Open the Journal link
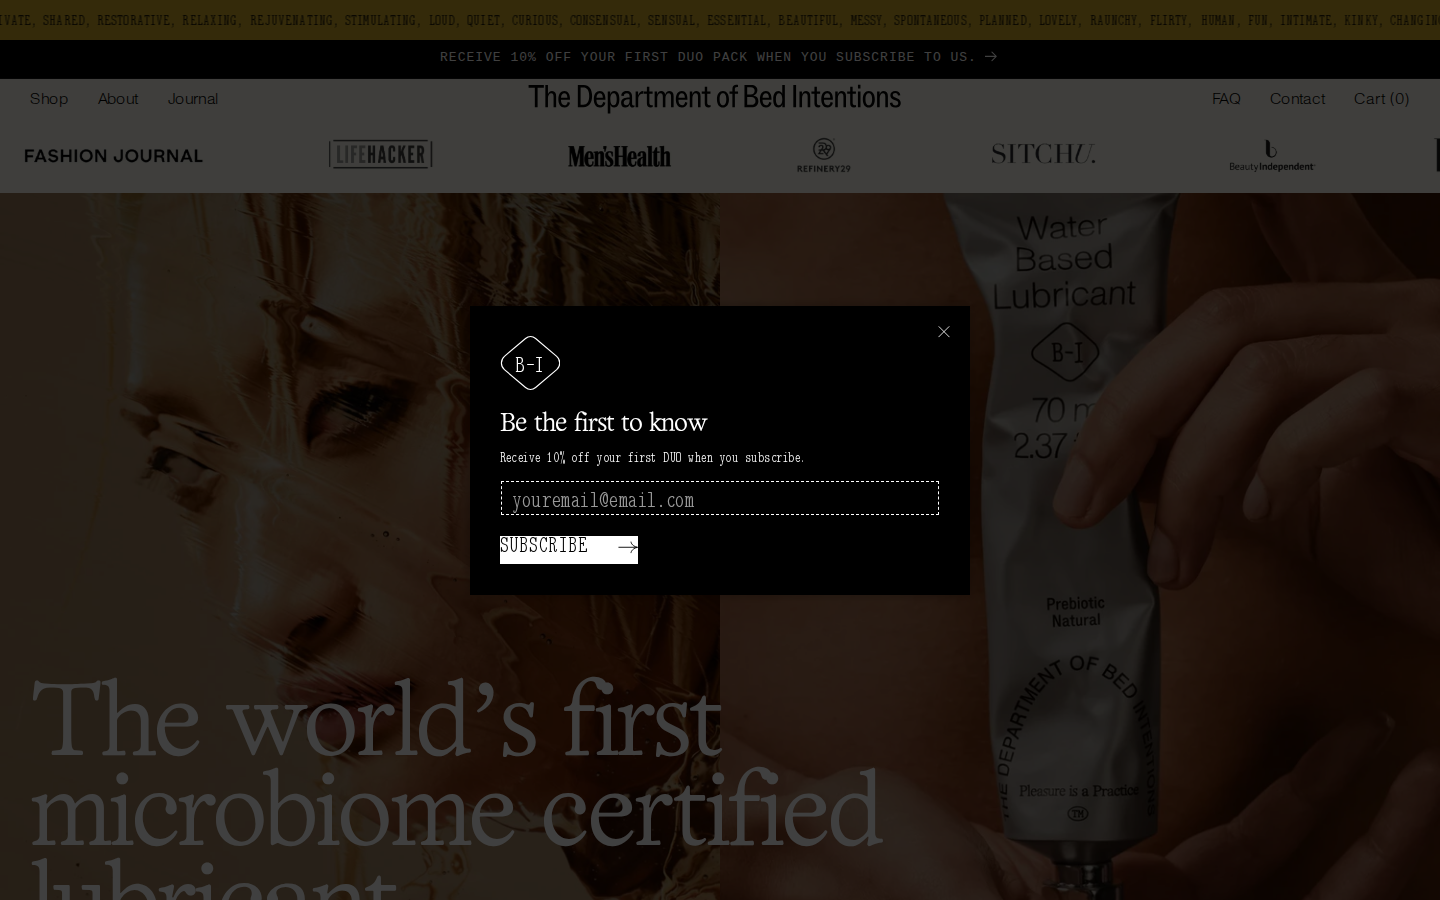This screenshot has width=1440, height=900. point(193,98)
